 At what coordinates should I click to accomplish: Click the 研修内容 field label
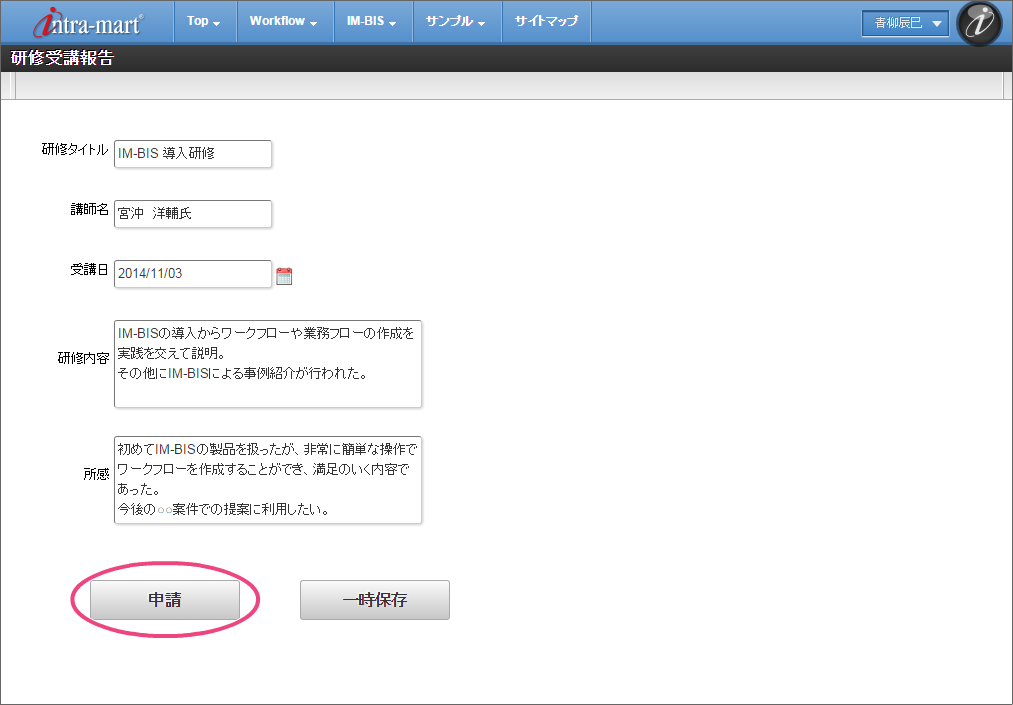click(83, 358)
